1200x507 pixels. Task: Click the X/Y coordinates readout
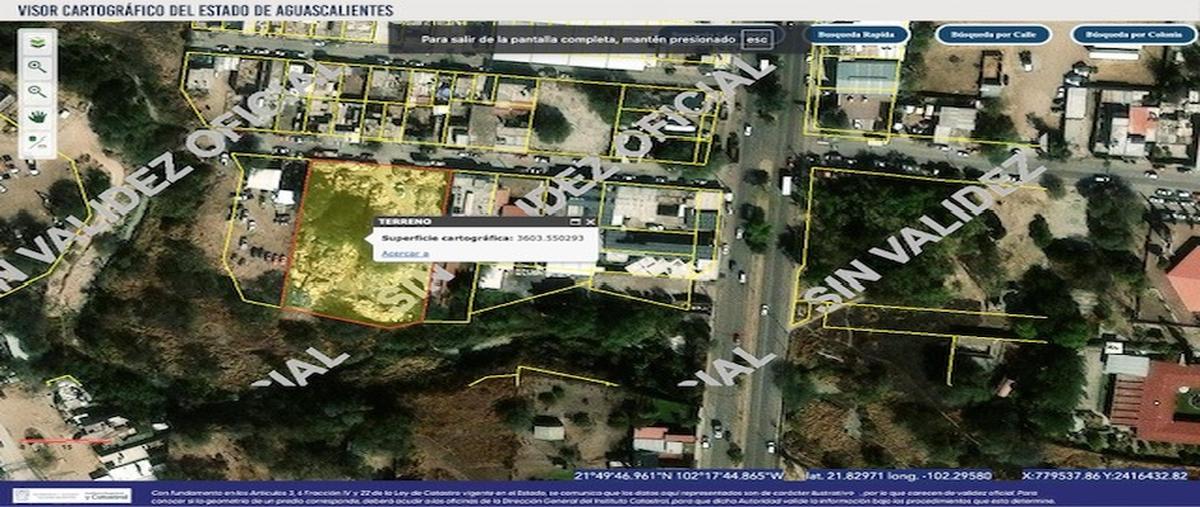pyautogui.click(x=1104, y=476)
